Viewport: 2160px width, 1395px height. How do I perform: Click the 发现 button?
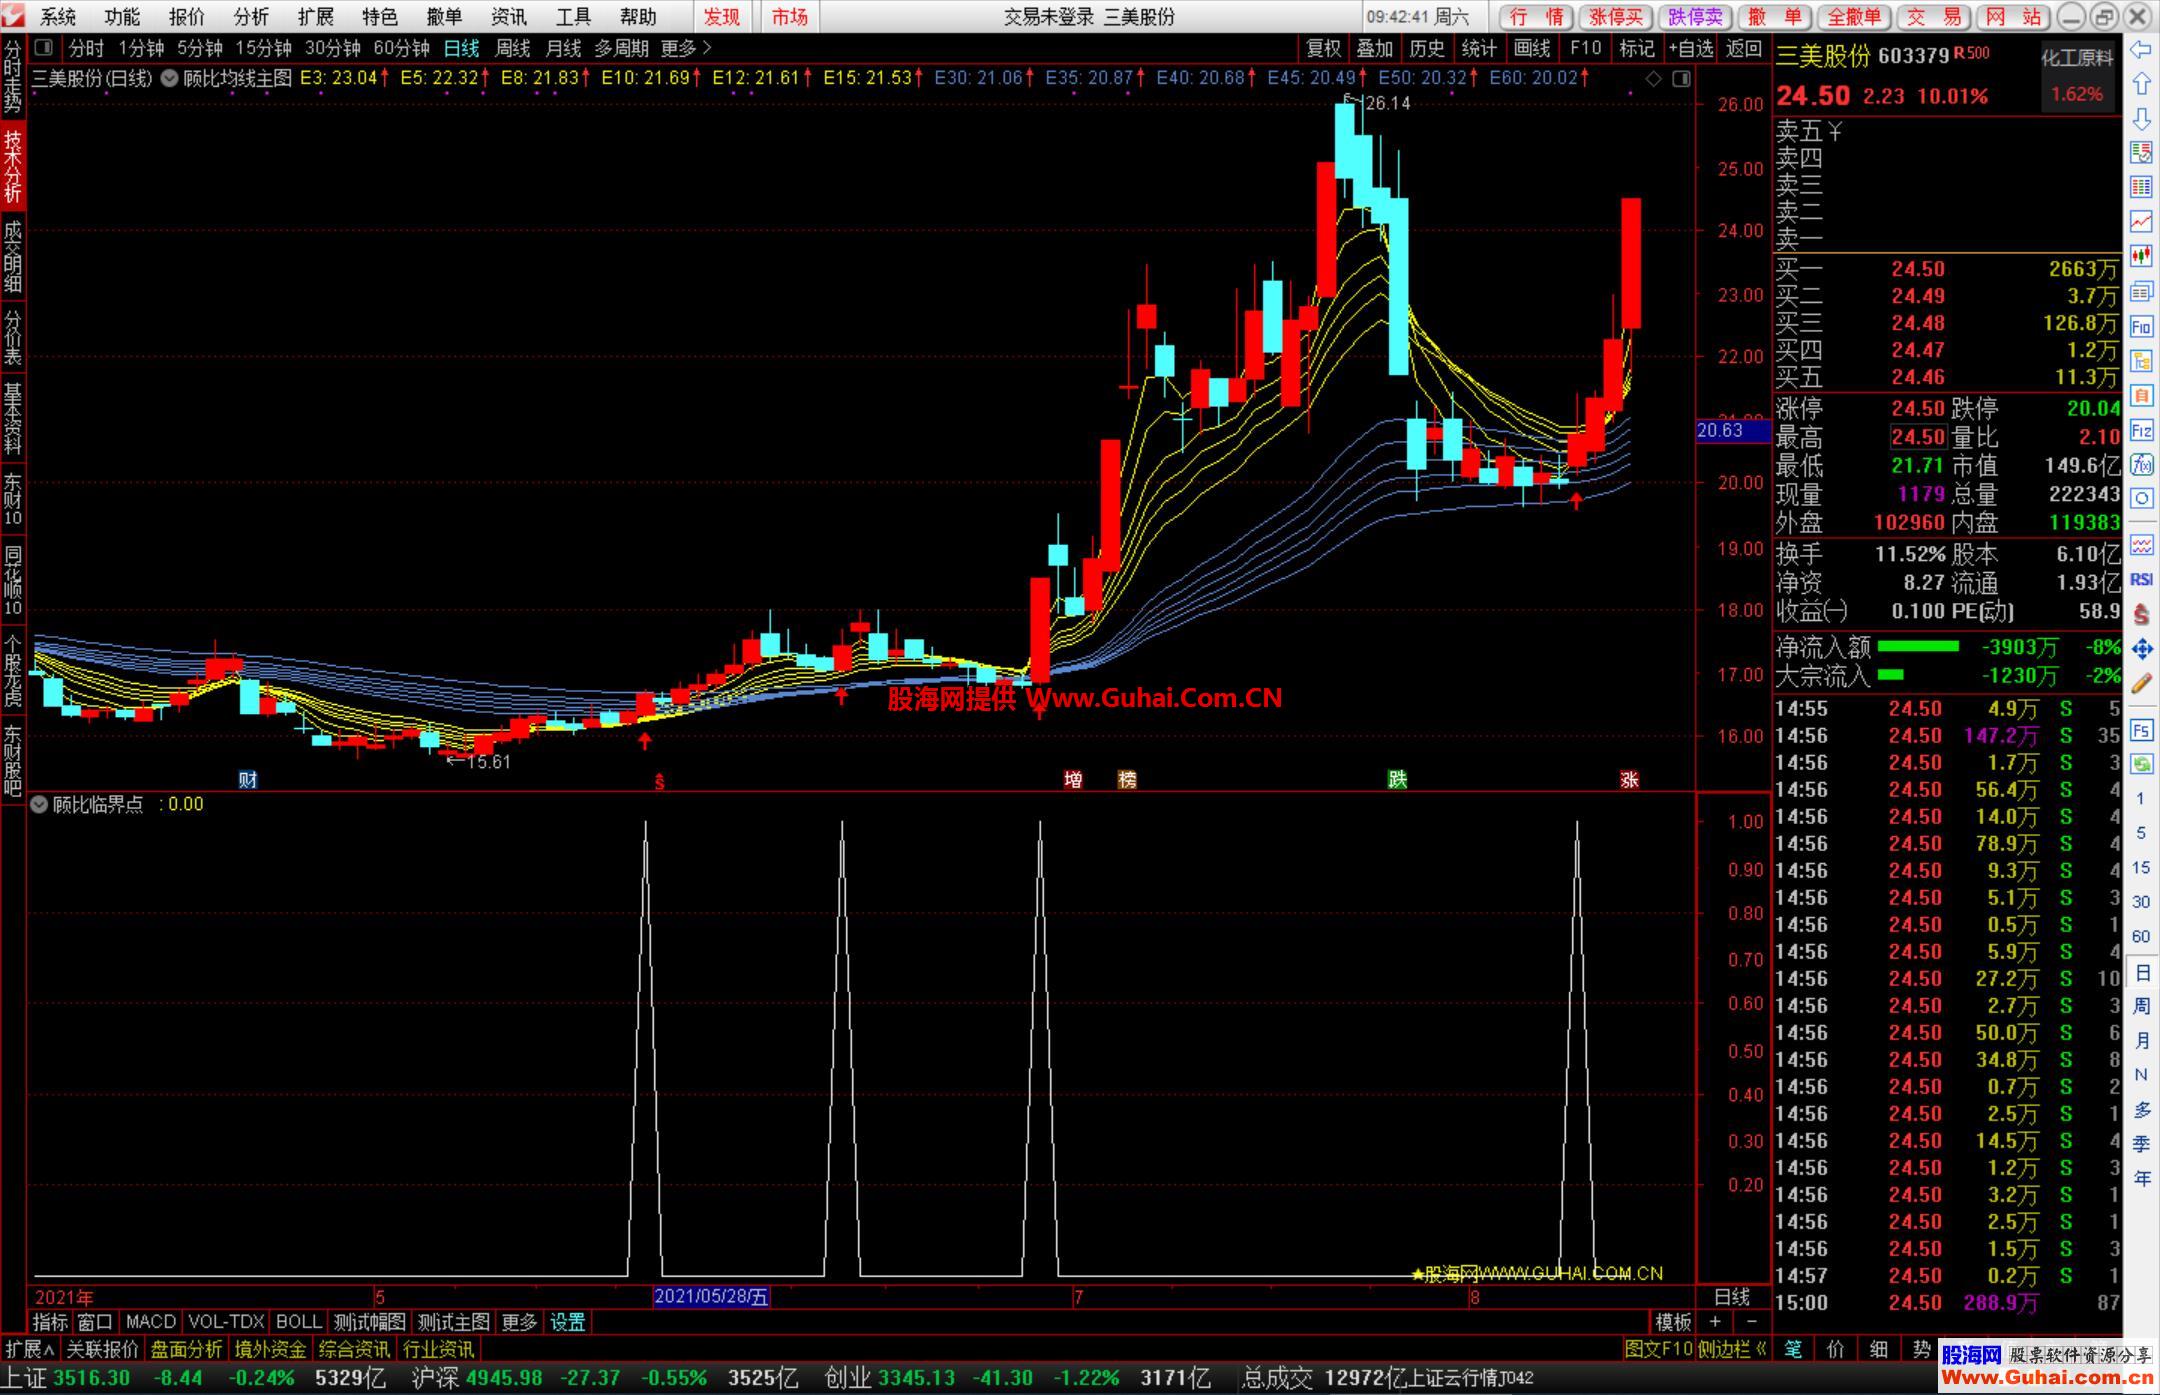click(722, 16)
